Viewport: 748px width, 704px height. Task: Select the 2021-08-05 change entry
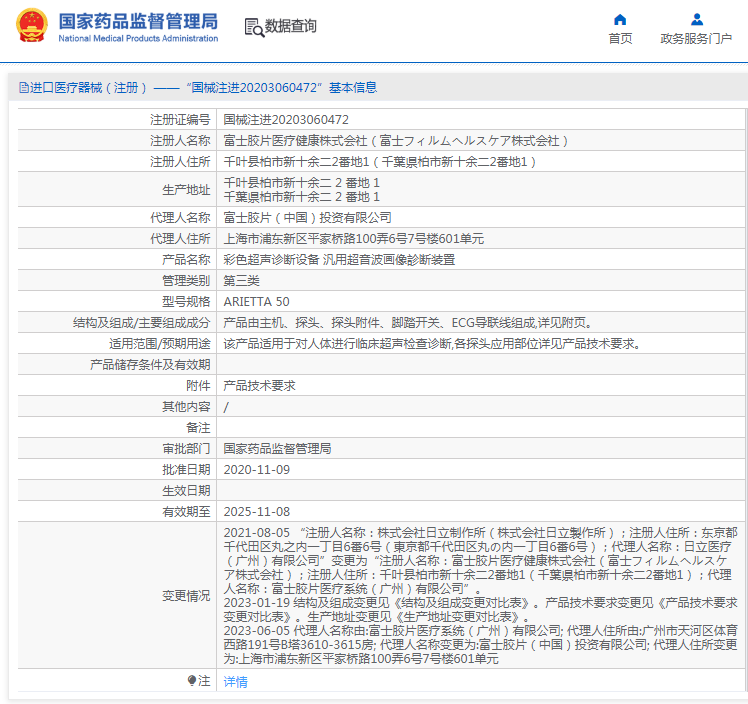click(480, 560)
